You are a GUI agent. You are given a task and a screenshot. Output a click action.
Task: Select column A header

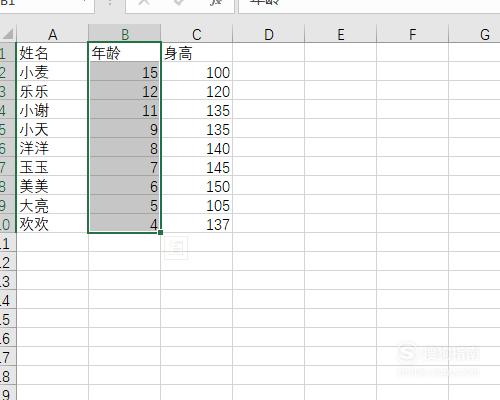click(52, 34)
